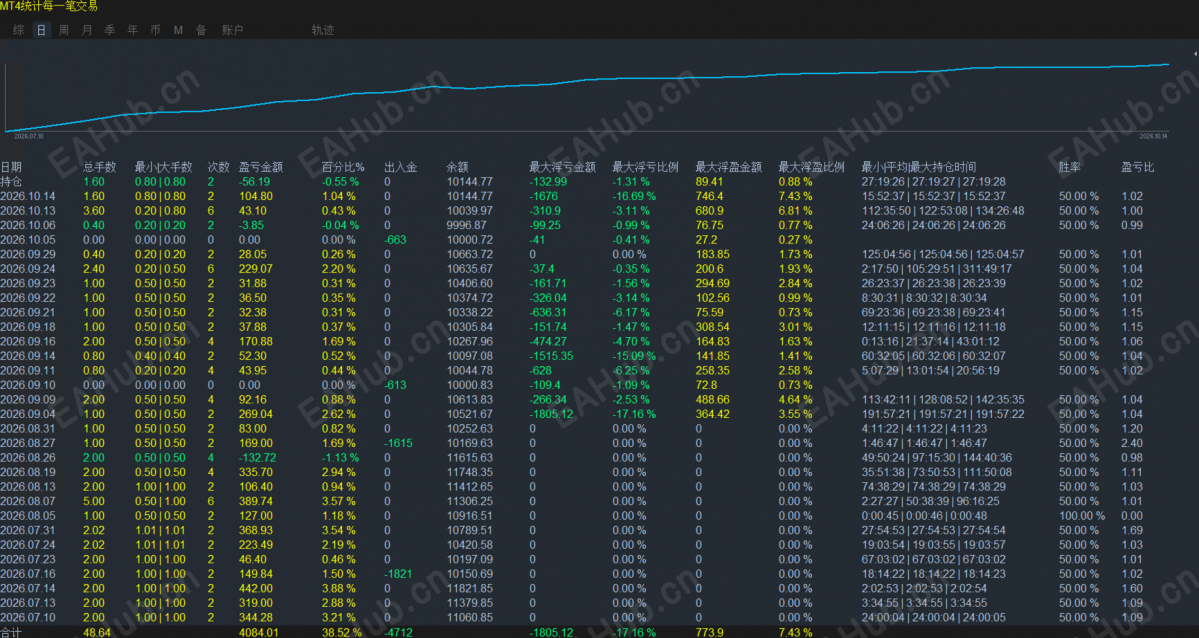
Task: Switch to the 币 currency tab
Action: click(156, 31)
